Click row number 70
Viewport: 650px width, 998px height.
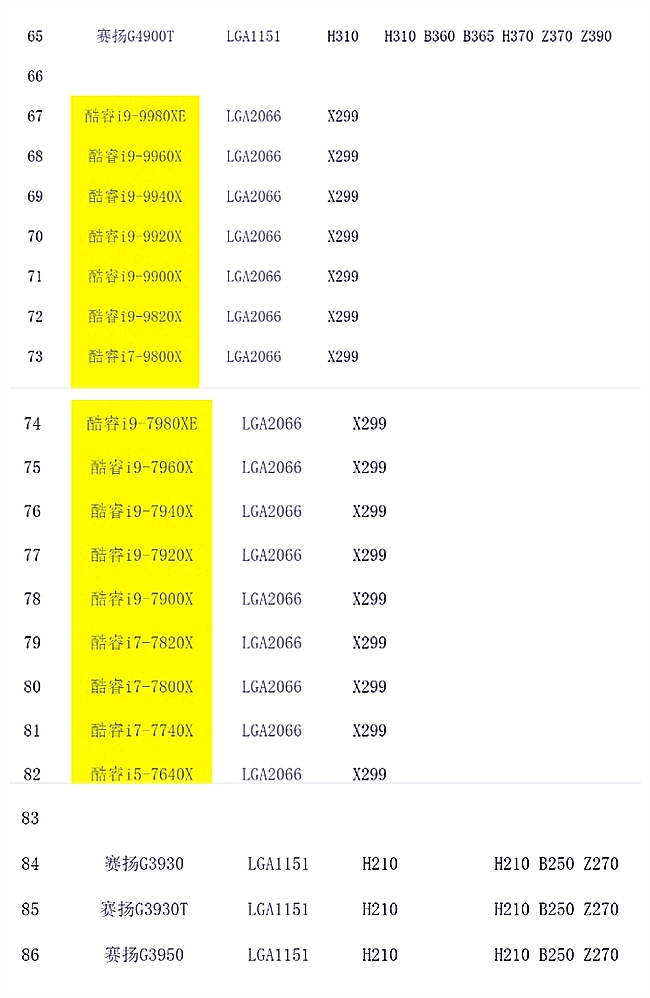coord(35,236)
